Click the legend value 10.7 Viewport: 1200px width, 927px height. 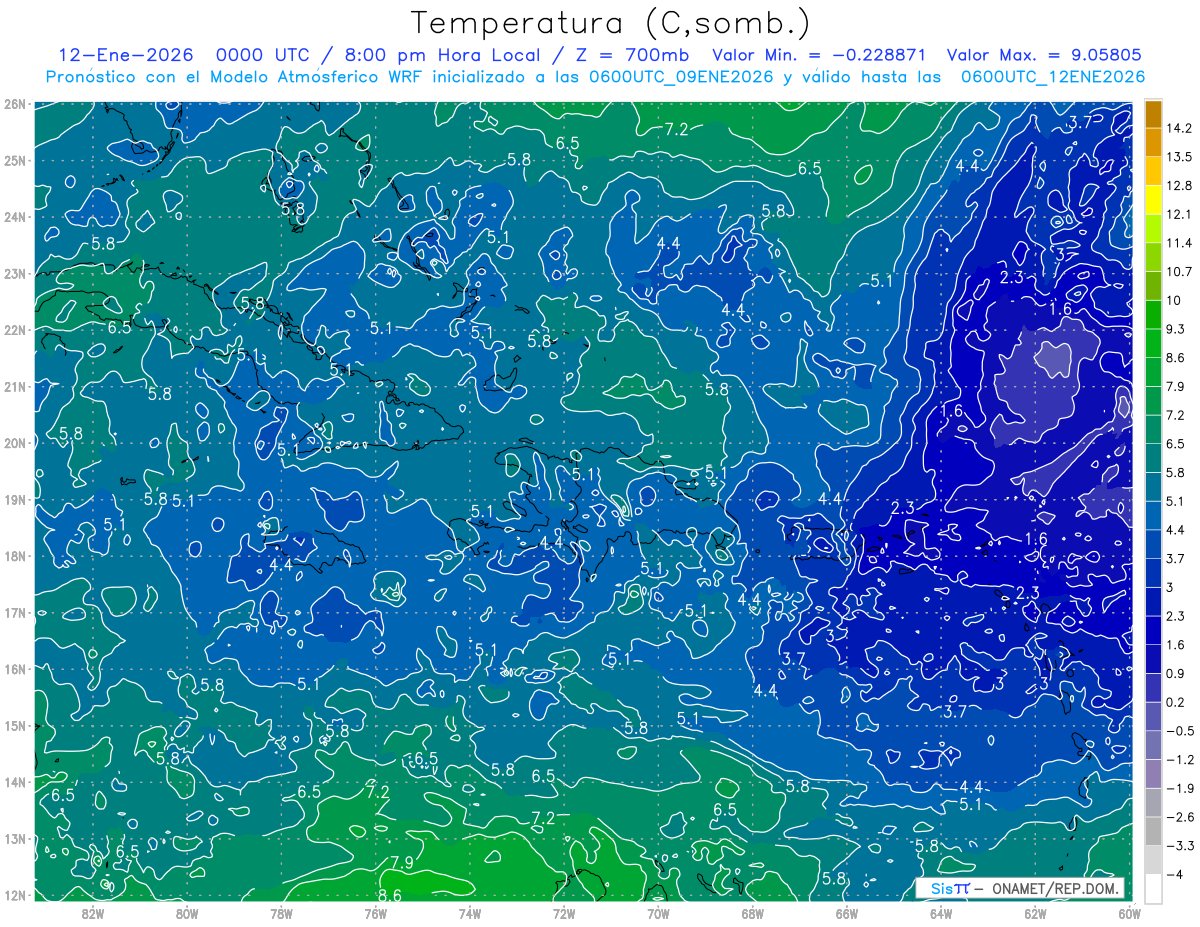pyautogui.click(x=1181, y=272)
